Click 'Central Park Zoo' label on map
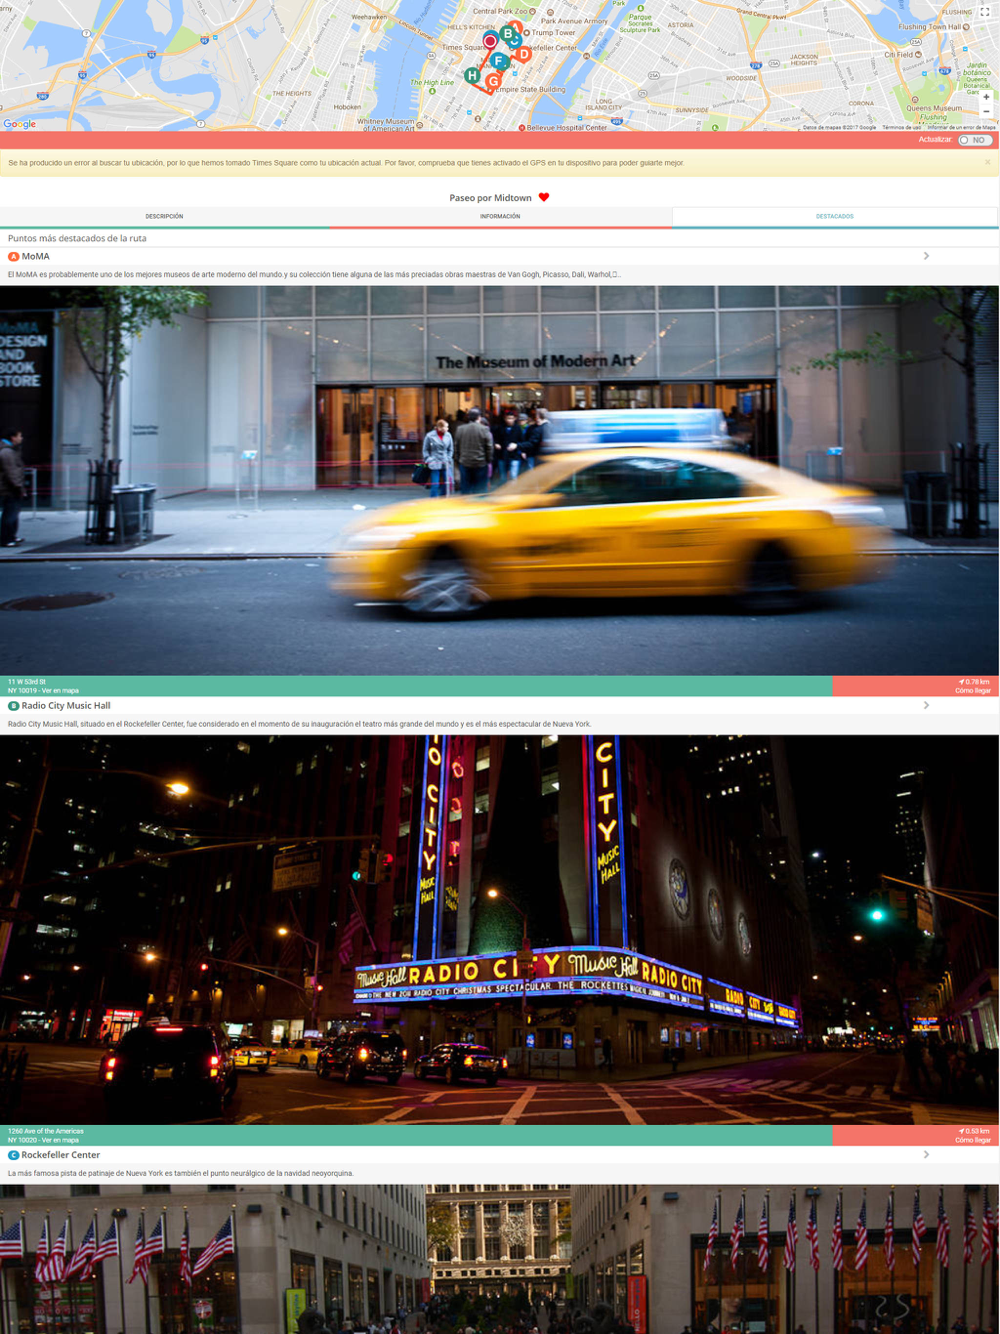Screen dimensions: 1000x1334 pos(500,11)
